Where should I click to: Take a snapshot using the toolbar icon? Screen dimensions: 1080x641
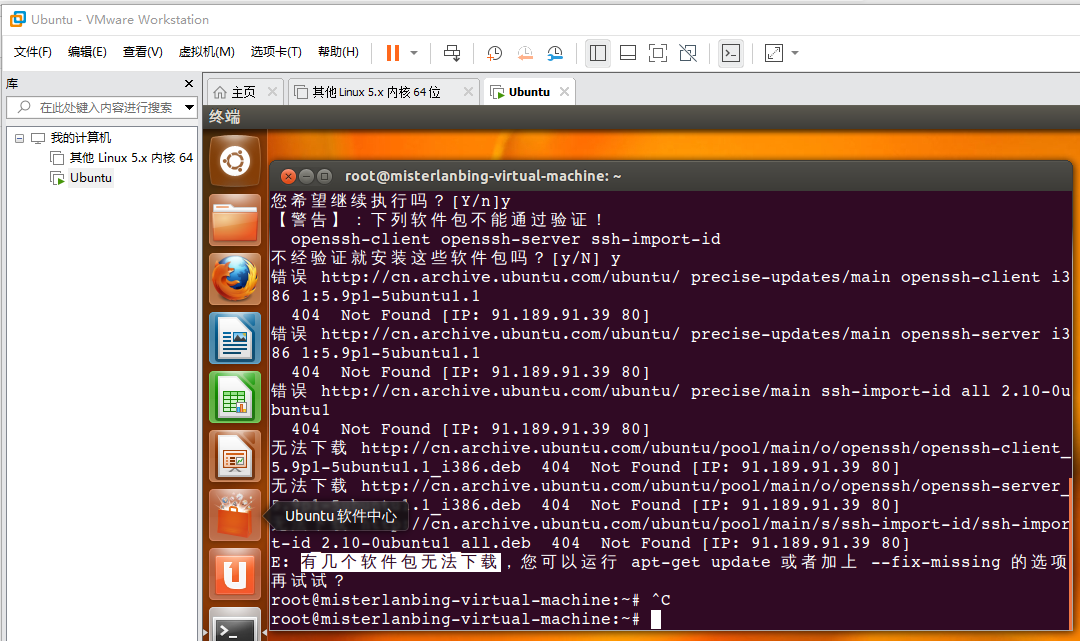point(494,53)
